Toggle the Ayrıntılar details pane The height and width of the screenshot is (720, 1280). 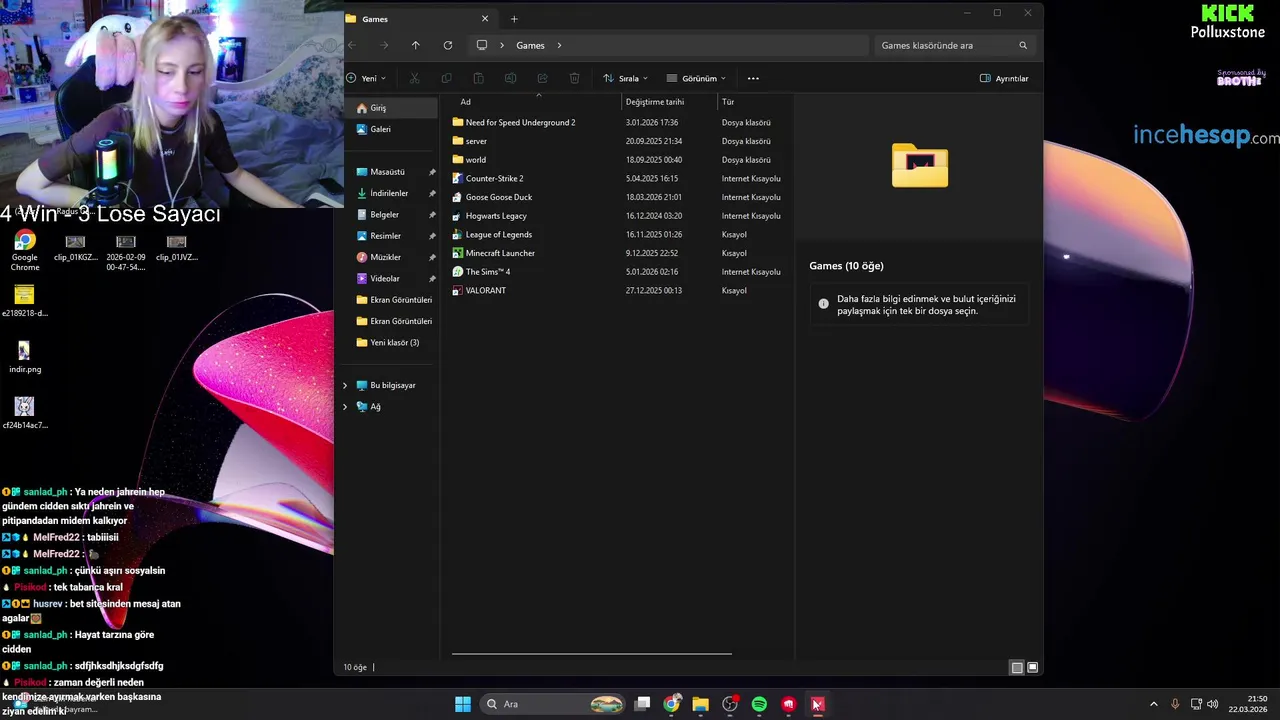1004,78
